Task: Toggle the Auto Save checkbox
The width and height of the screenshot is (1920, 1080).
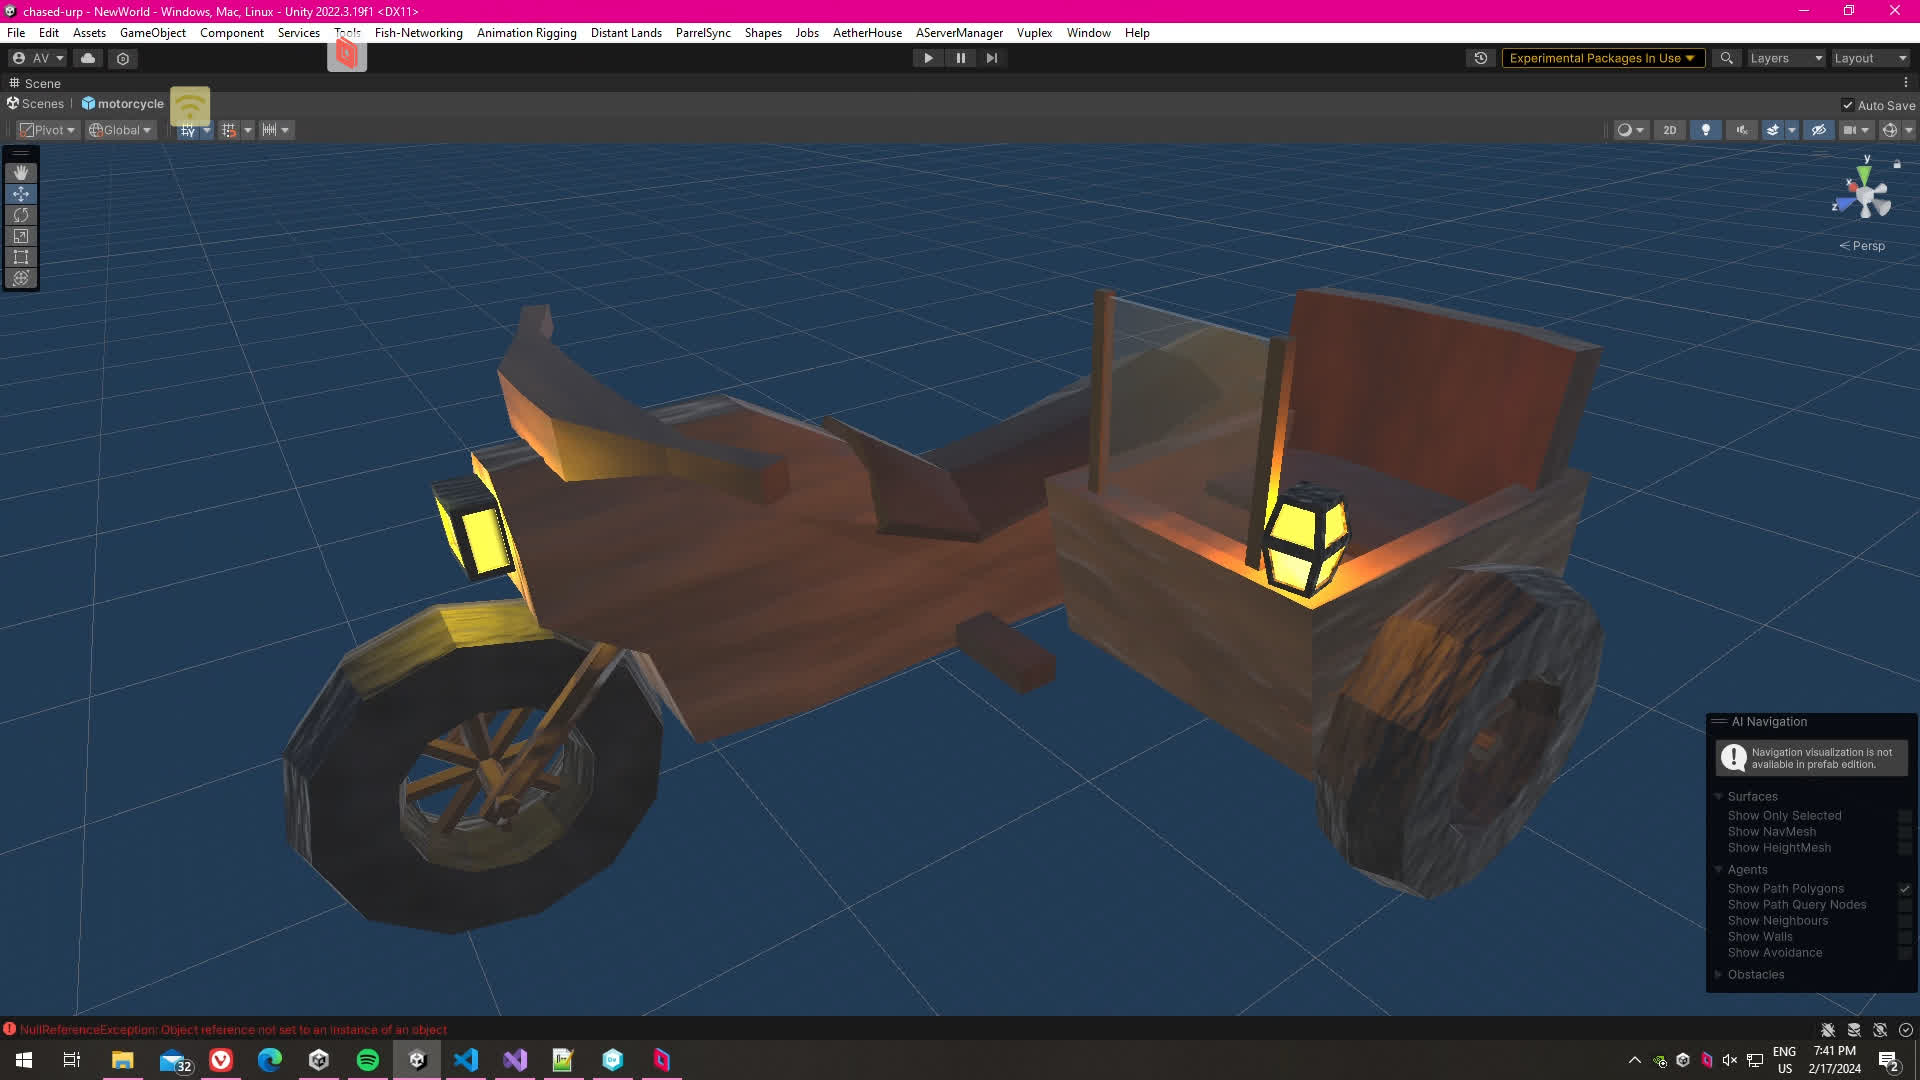Action: pos(1848,105)
